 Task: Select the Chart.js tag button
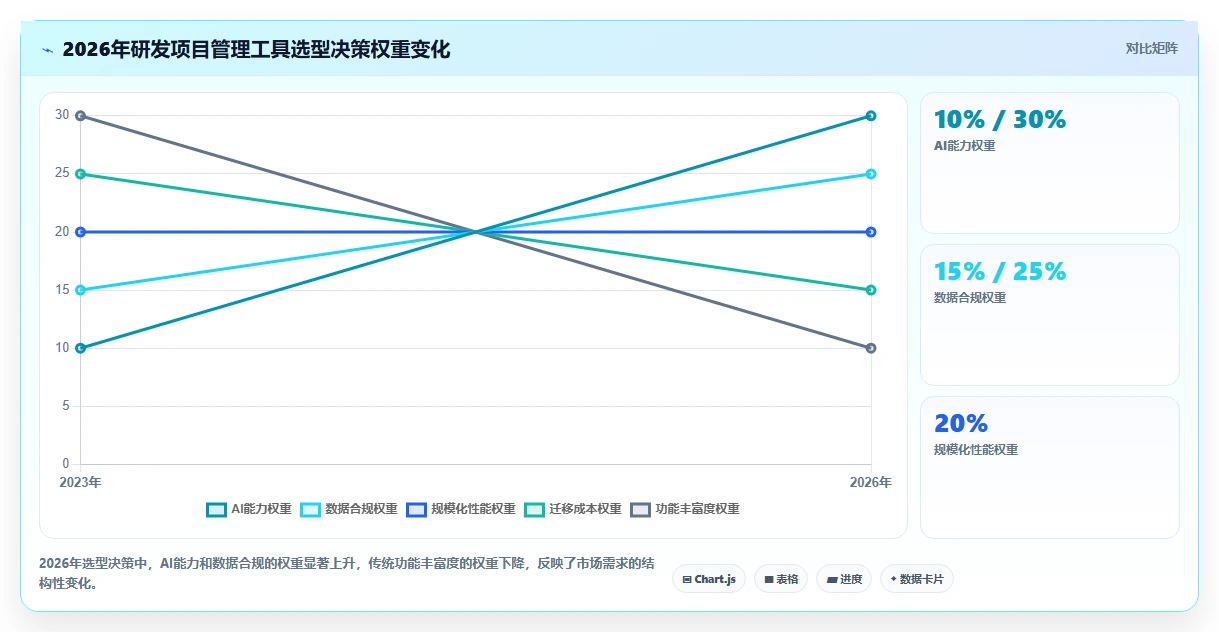coord(709,579)
